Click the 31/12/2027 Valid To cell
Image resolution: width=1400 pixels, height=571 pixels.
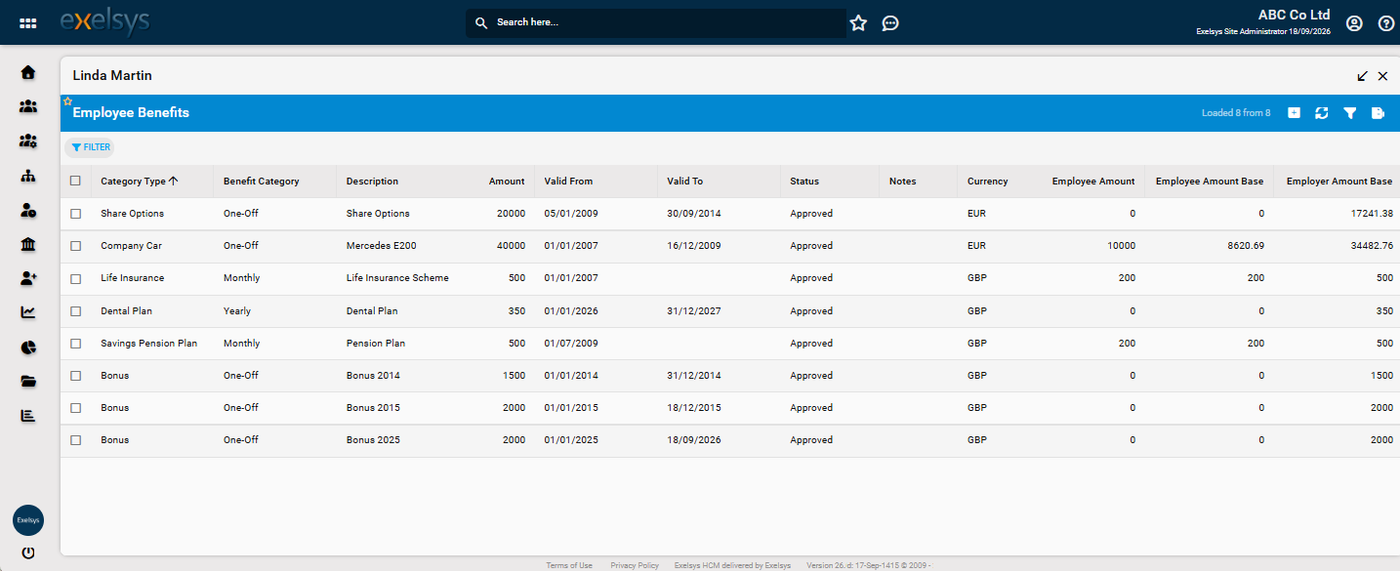pos(692,311)
